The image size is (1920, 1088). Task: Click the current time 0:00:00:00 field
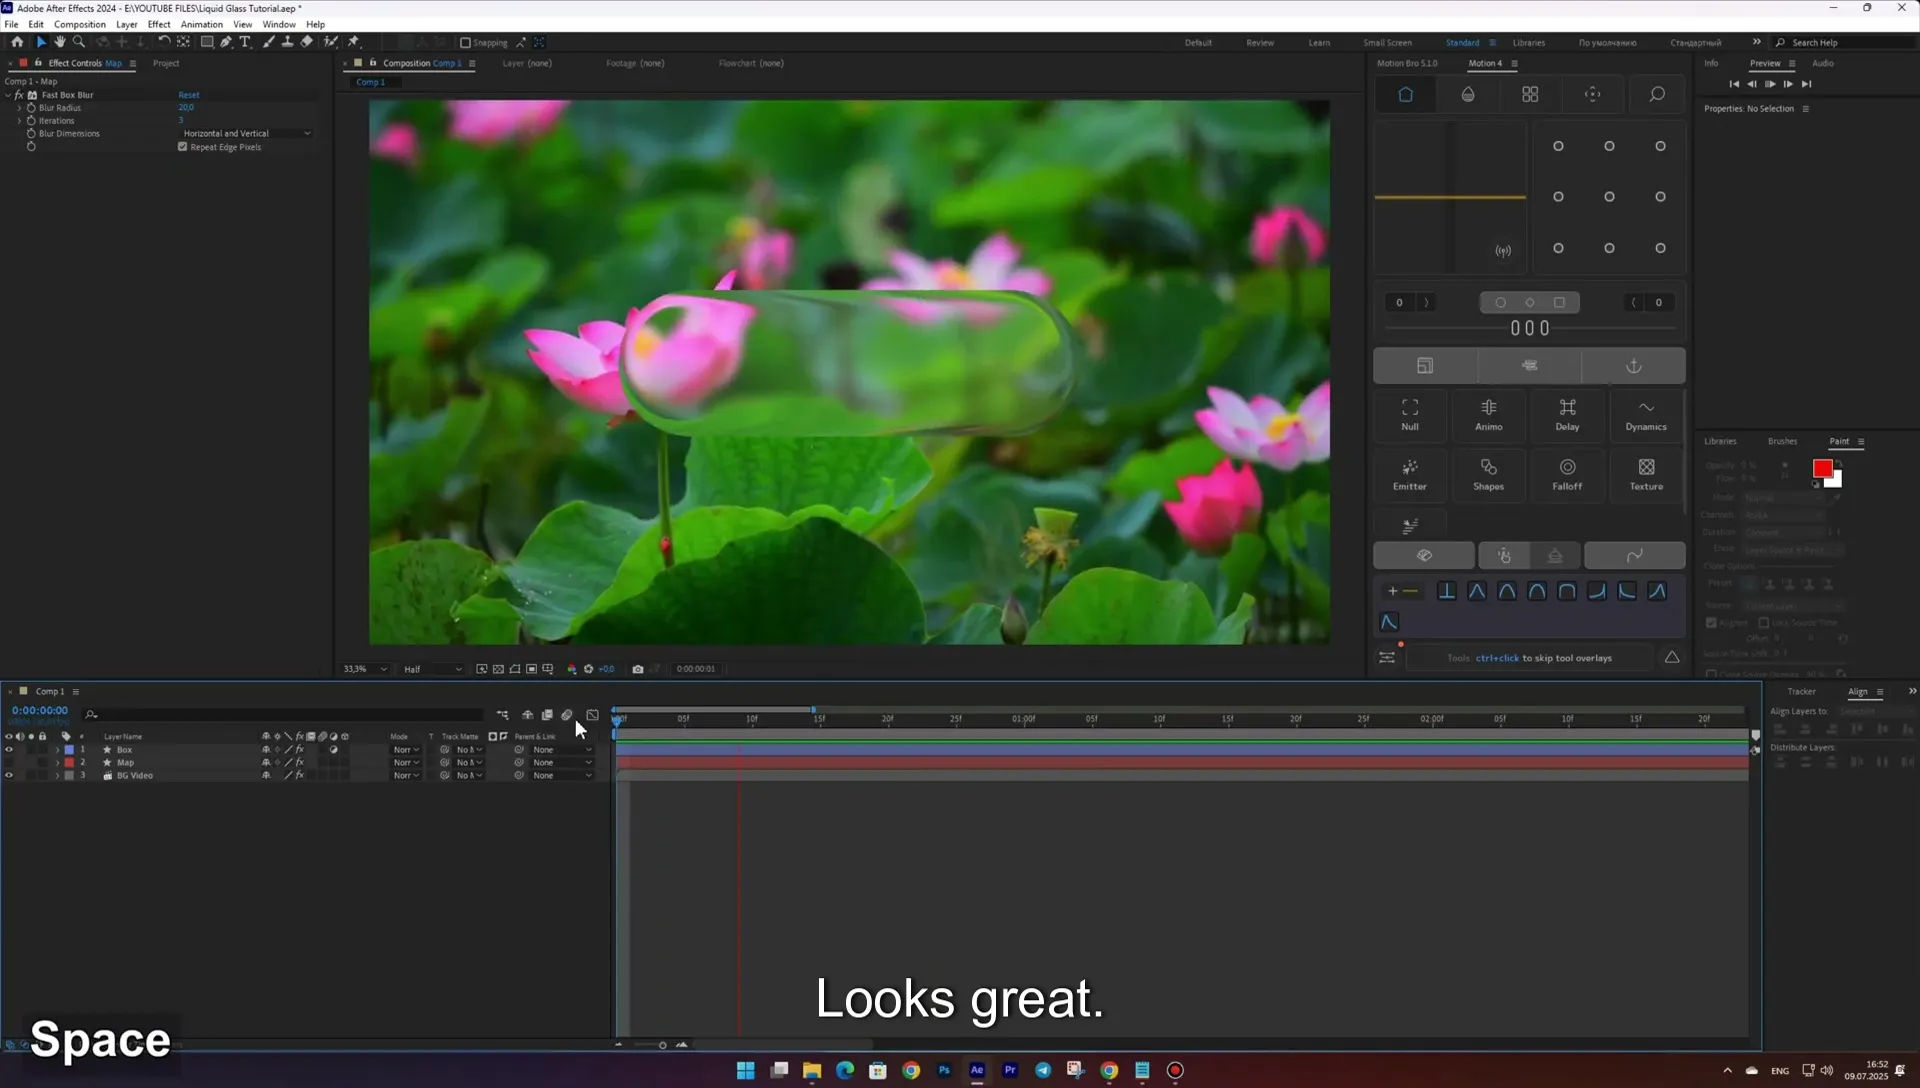click(40, 711)
